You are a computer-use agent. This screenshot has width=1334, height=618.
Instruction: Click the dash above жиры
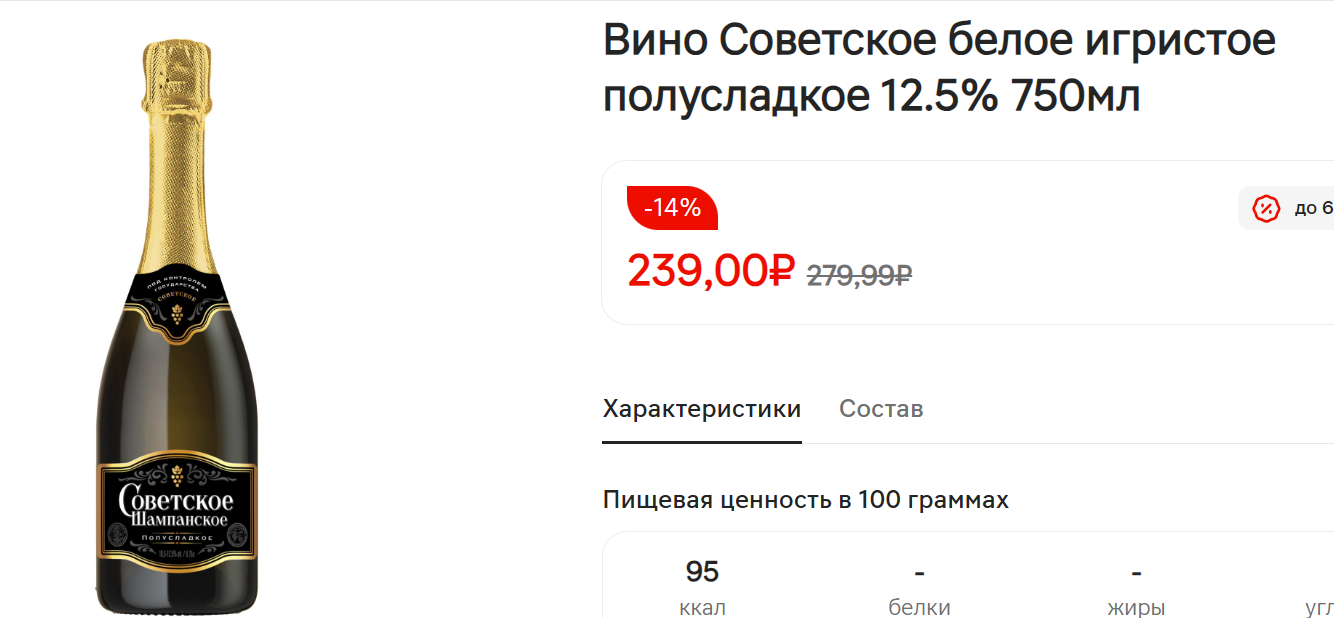pyautogui.click(x=1136, y=573)
